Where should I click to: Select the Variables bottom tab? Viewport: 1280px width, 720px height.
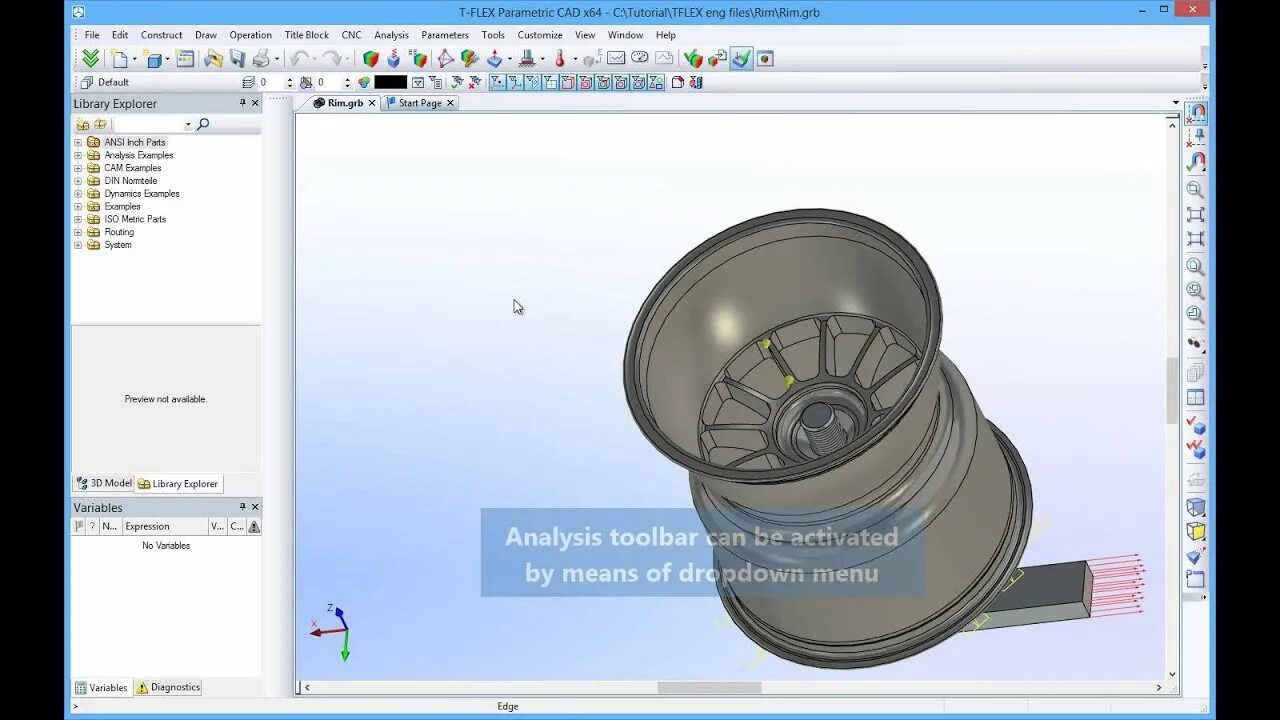(x=101, y=687)
